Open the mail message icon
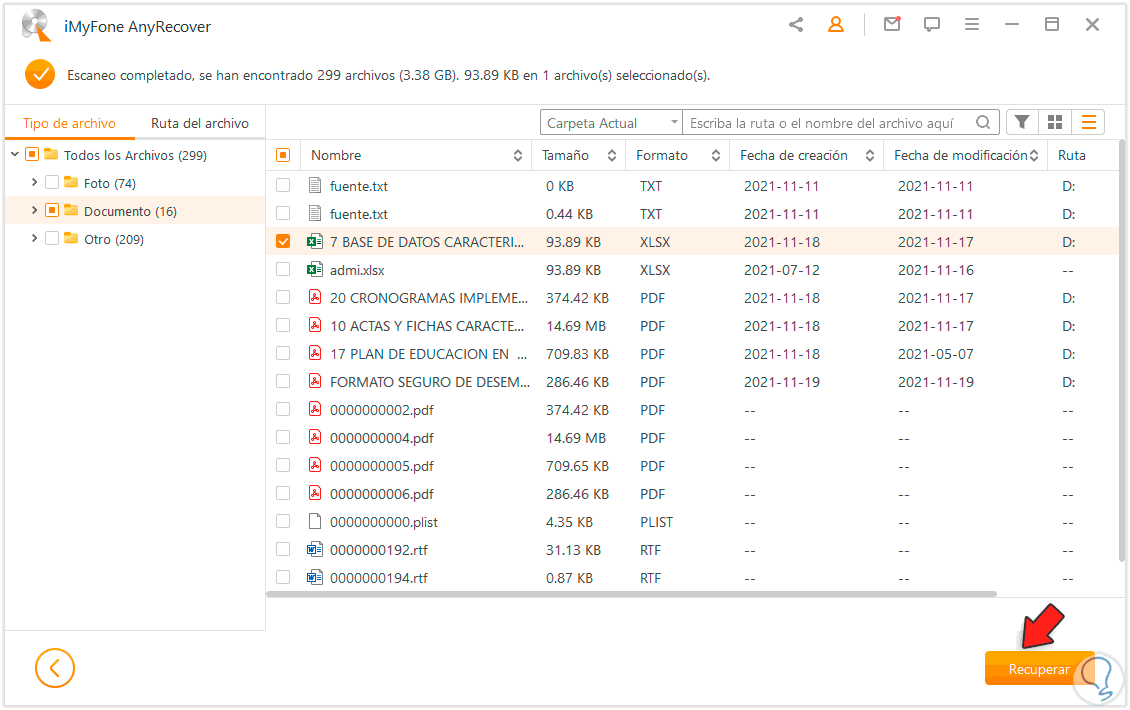This screenshot has height=710, width=1130. click(892, 25)
